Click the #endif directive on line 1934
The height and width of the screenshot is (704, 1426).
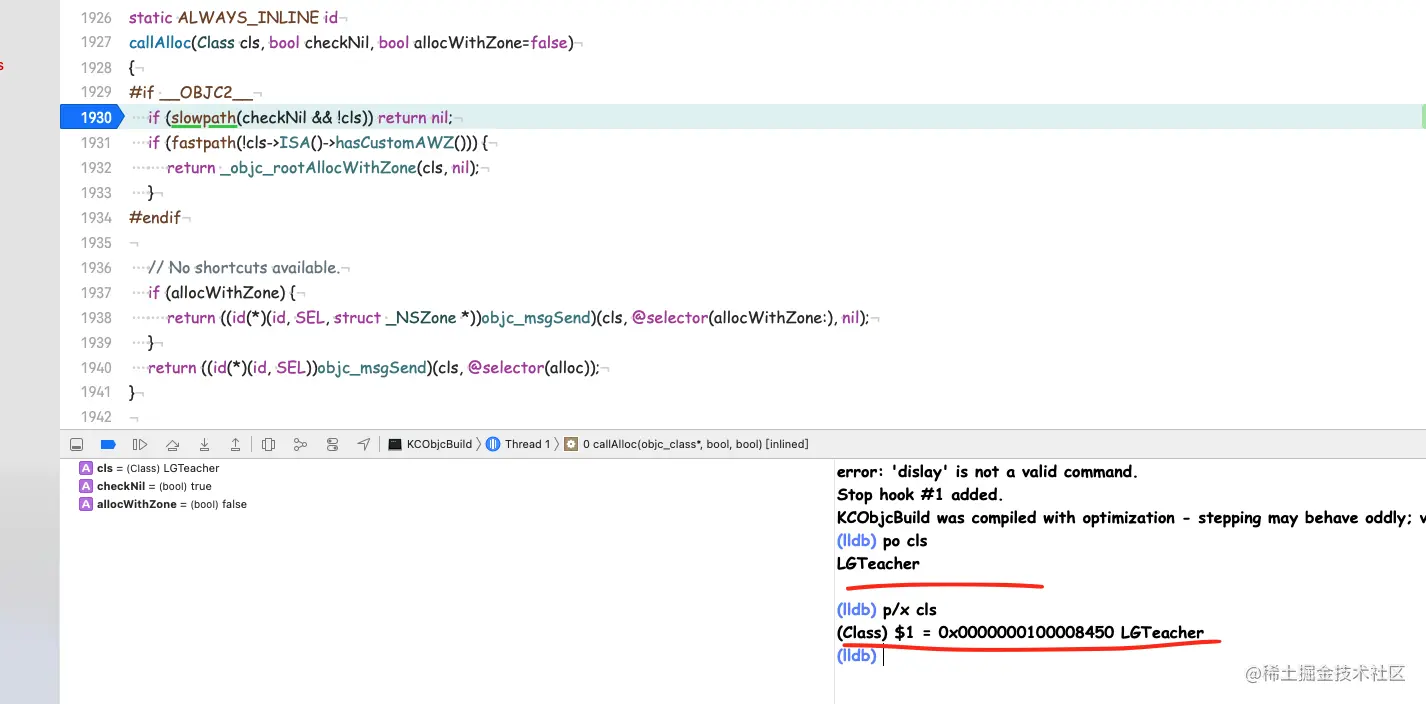point(155,218)
